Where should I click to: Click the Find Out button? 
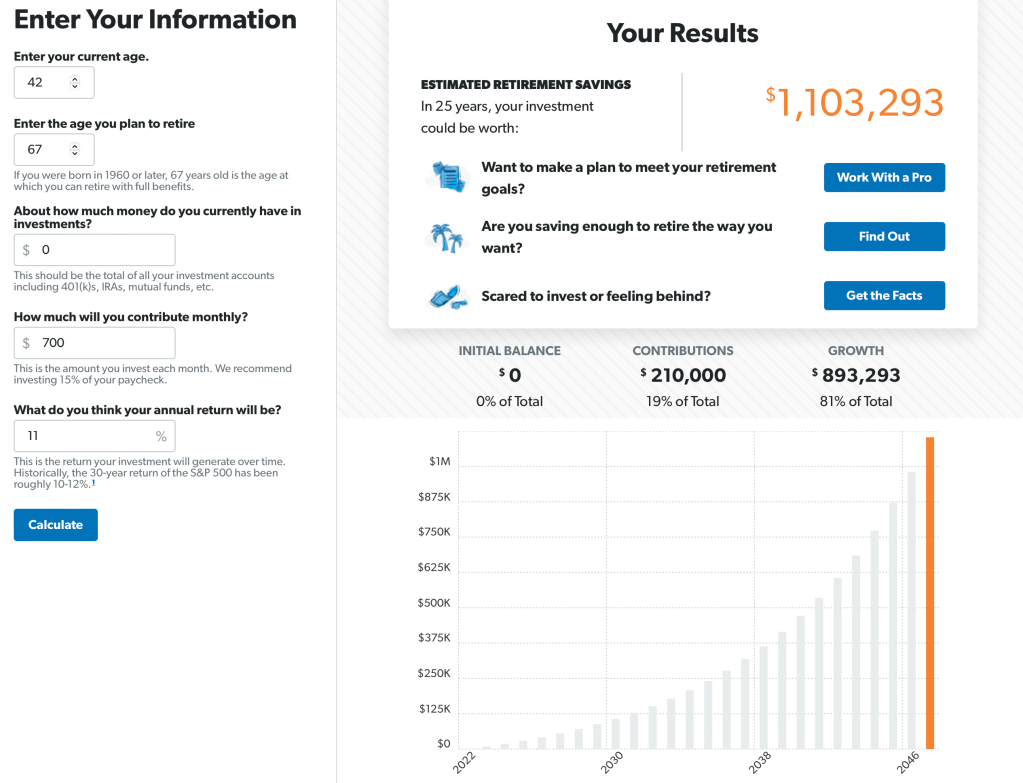[x=883, y=237]
